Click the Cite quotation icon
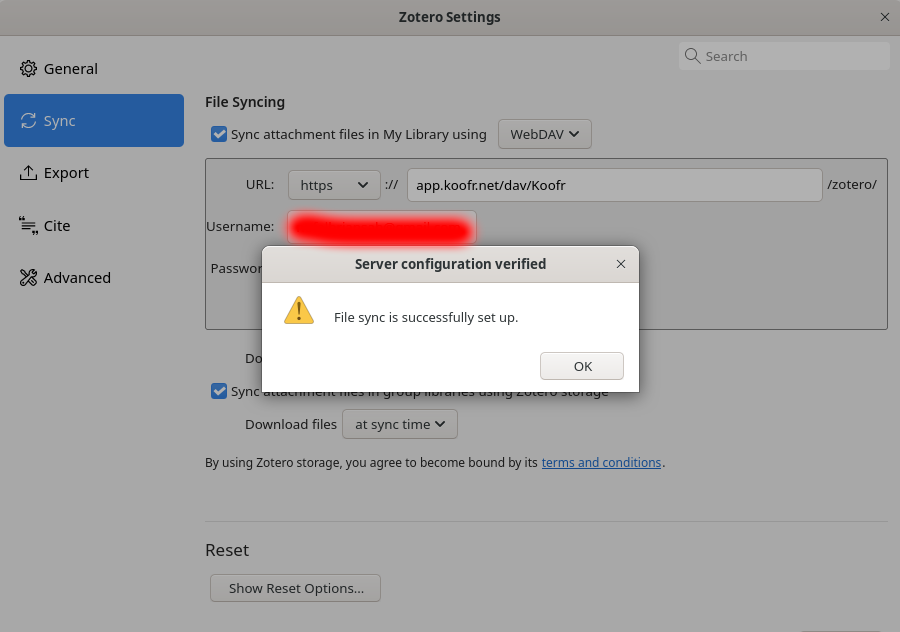 point(28,226)
